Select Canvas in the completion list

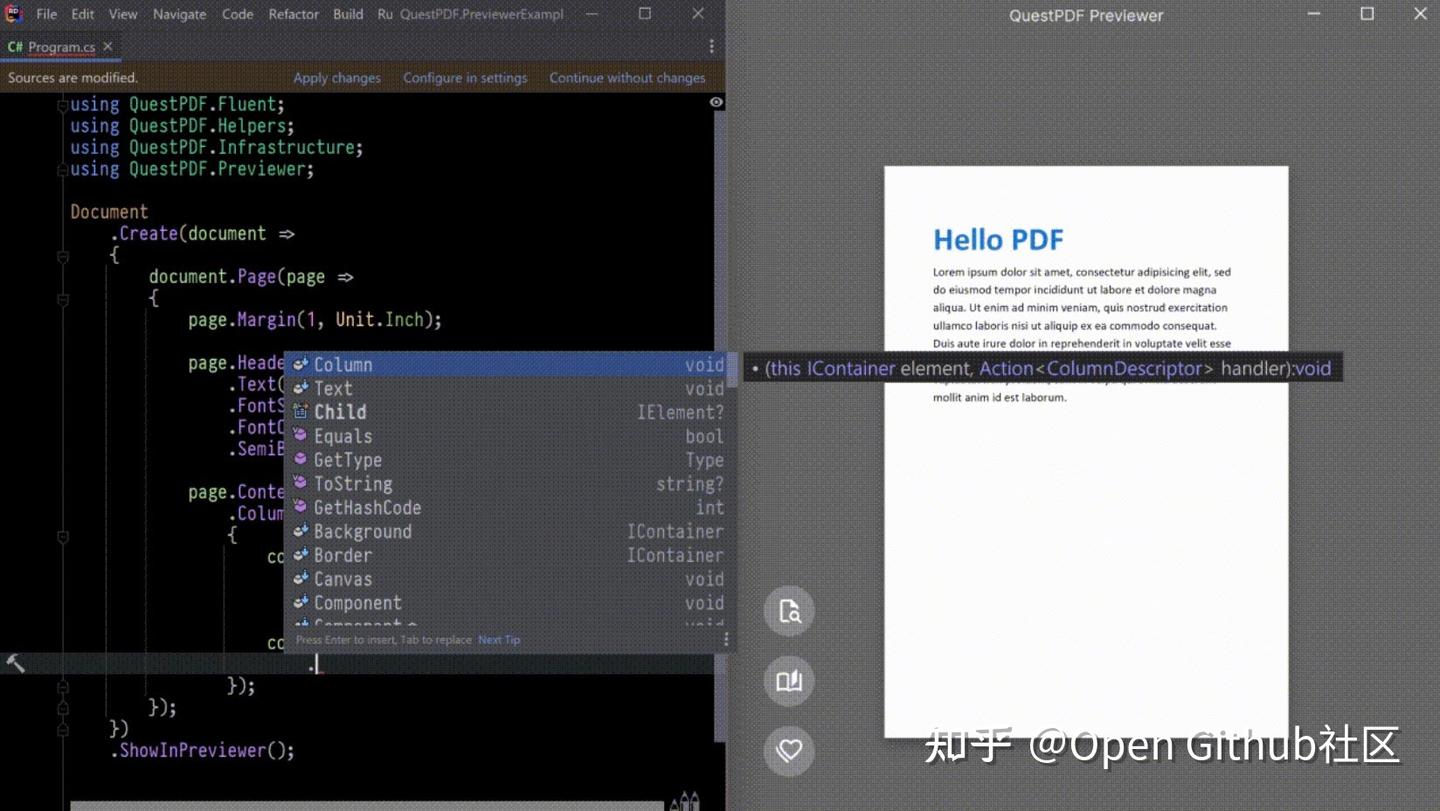pos(508,579)
